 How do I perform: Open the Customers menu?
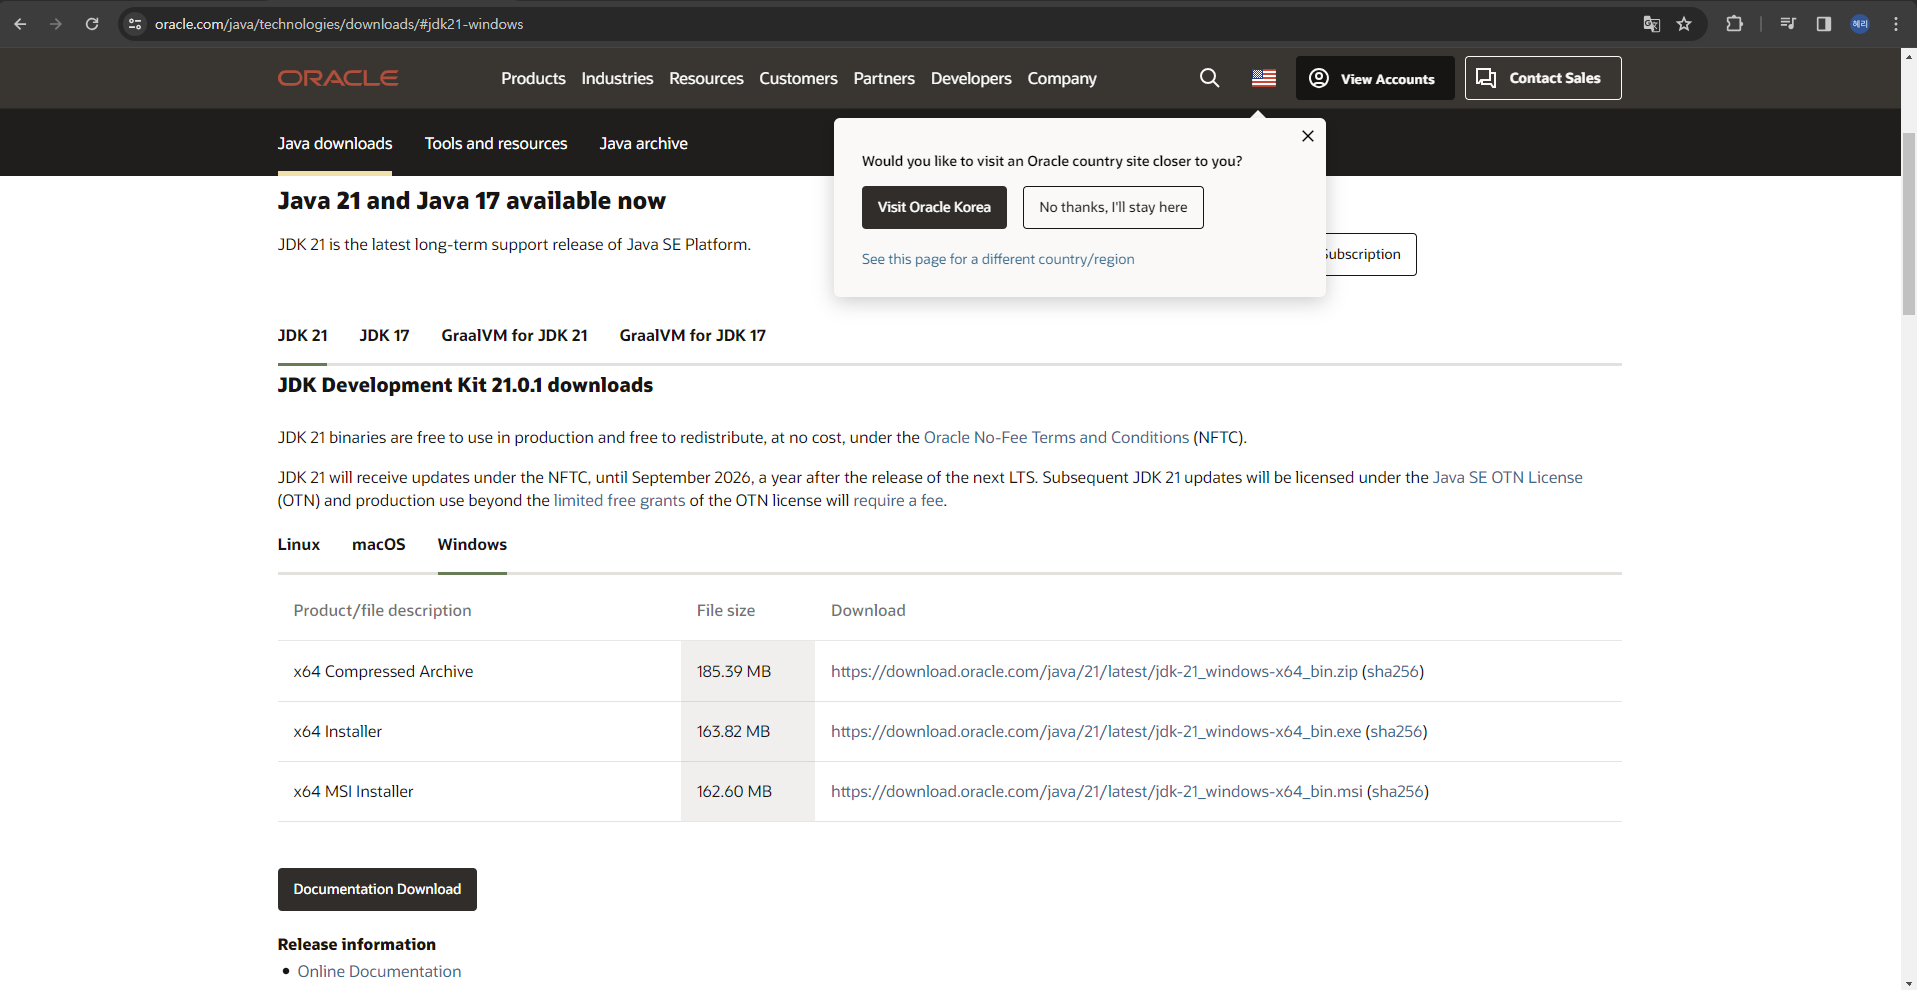tap(798, 78)
